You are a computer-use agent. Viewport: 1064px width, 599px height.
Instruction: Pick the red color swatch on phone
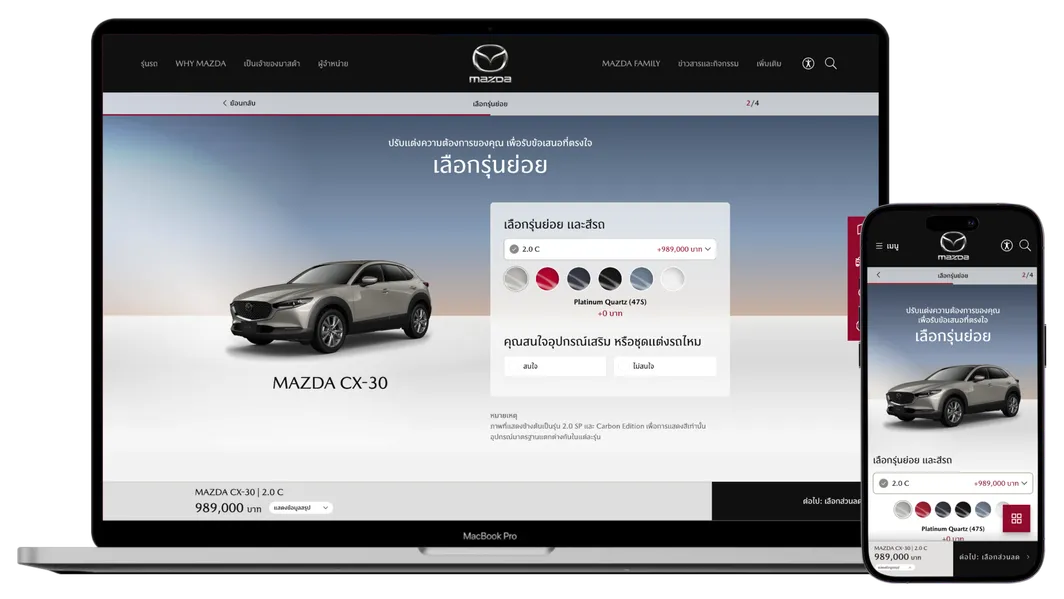[923, 509]
